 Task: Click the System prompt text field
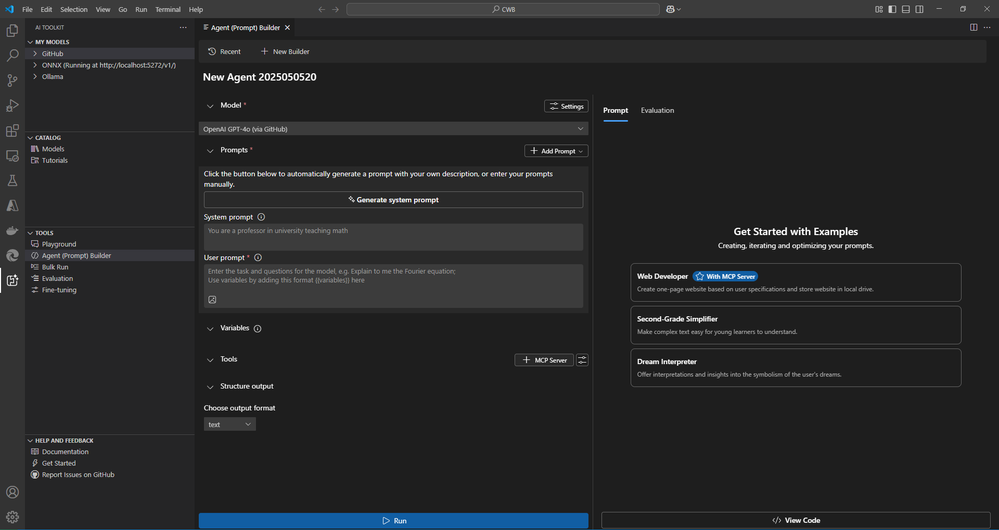click(x=393, y=237)
